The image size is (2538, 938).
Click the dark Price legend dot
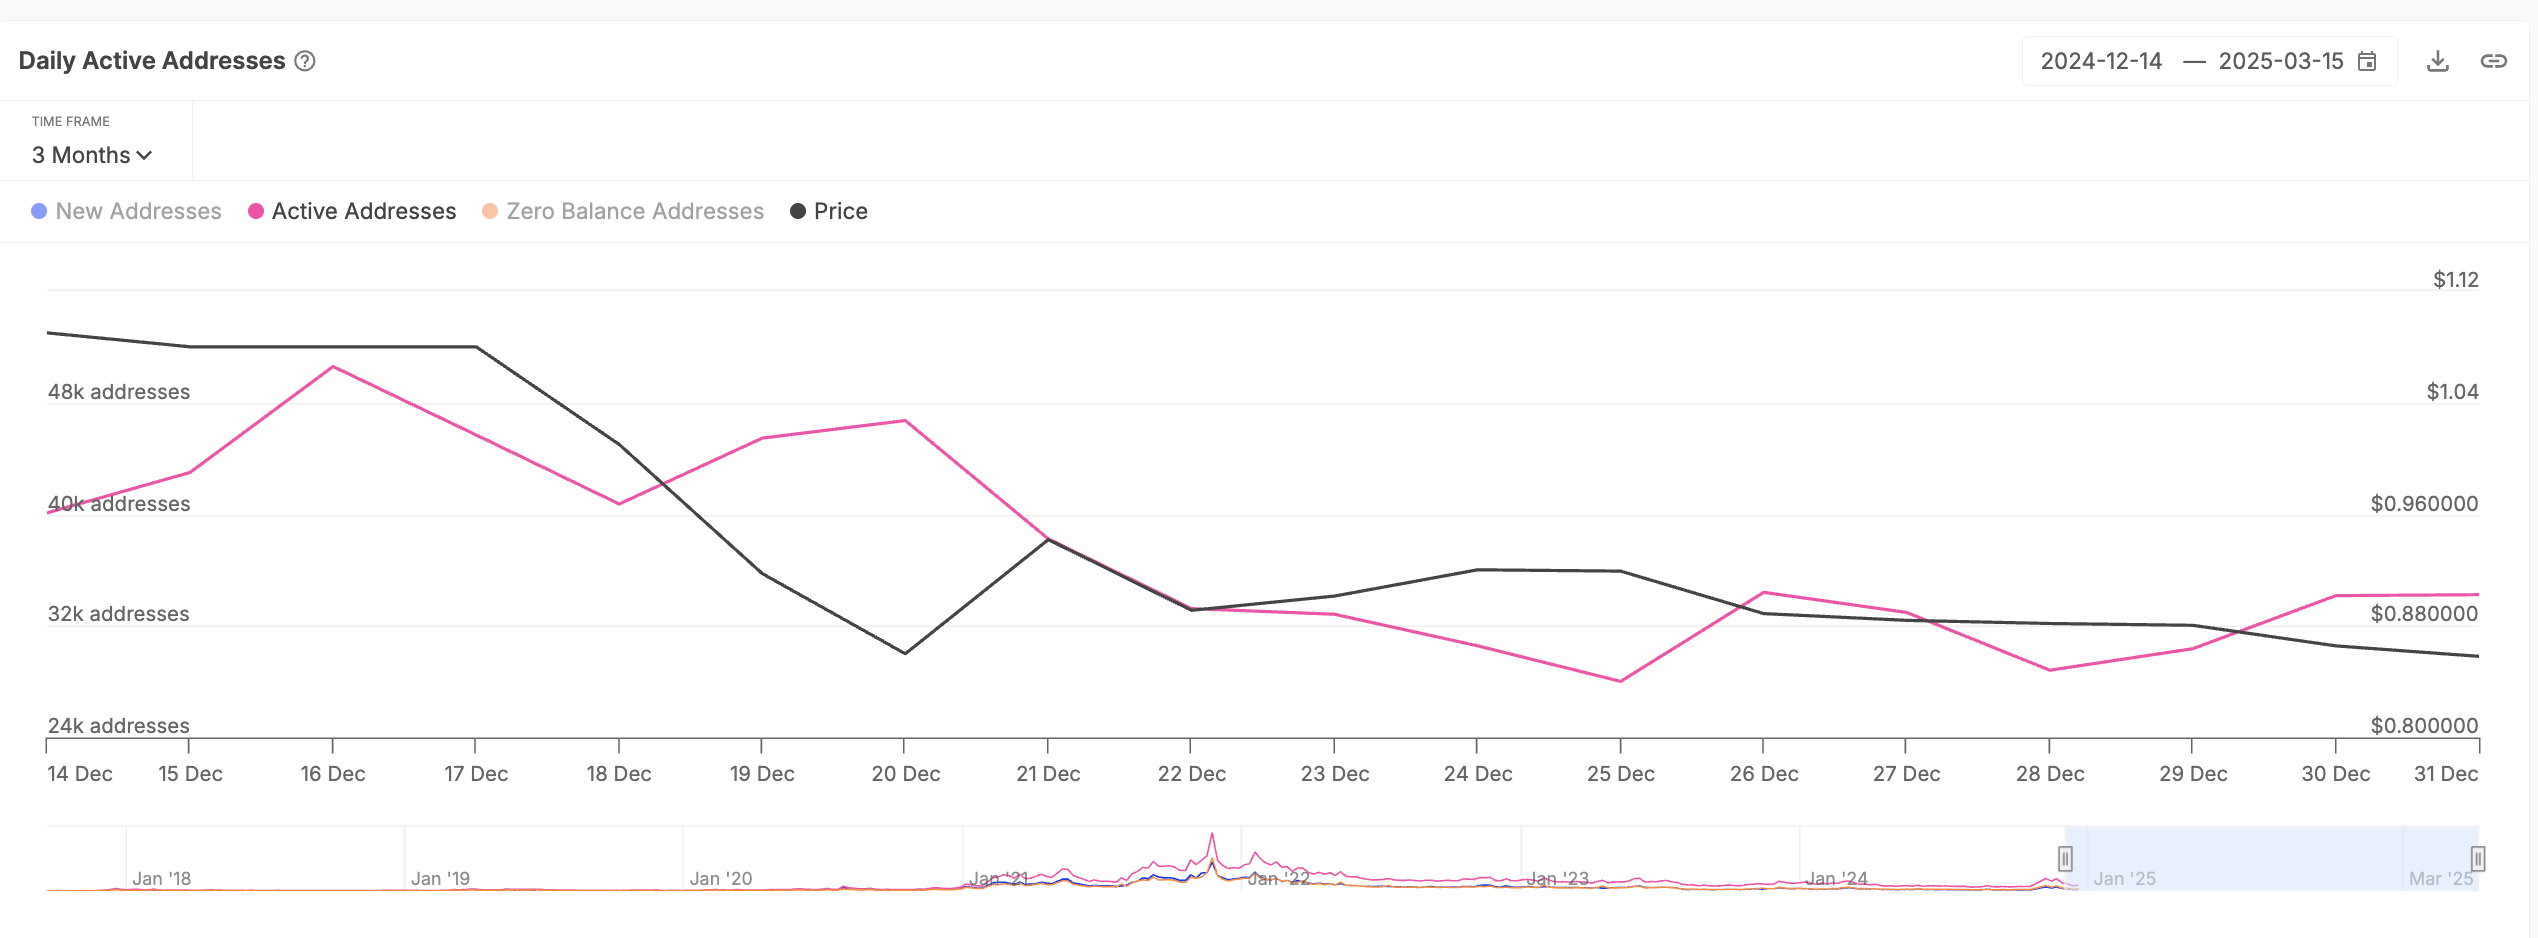coord(798,211)
